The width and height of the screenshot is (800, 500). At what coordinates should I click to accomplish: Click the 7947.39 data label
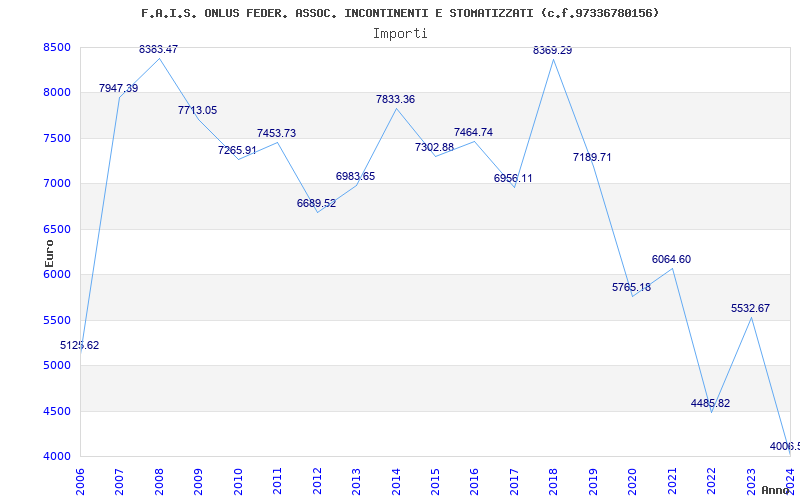point(118,88)
